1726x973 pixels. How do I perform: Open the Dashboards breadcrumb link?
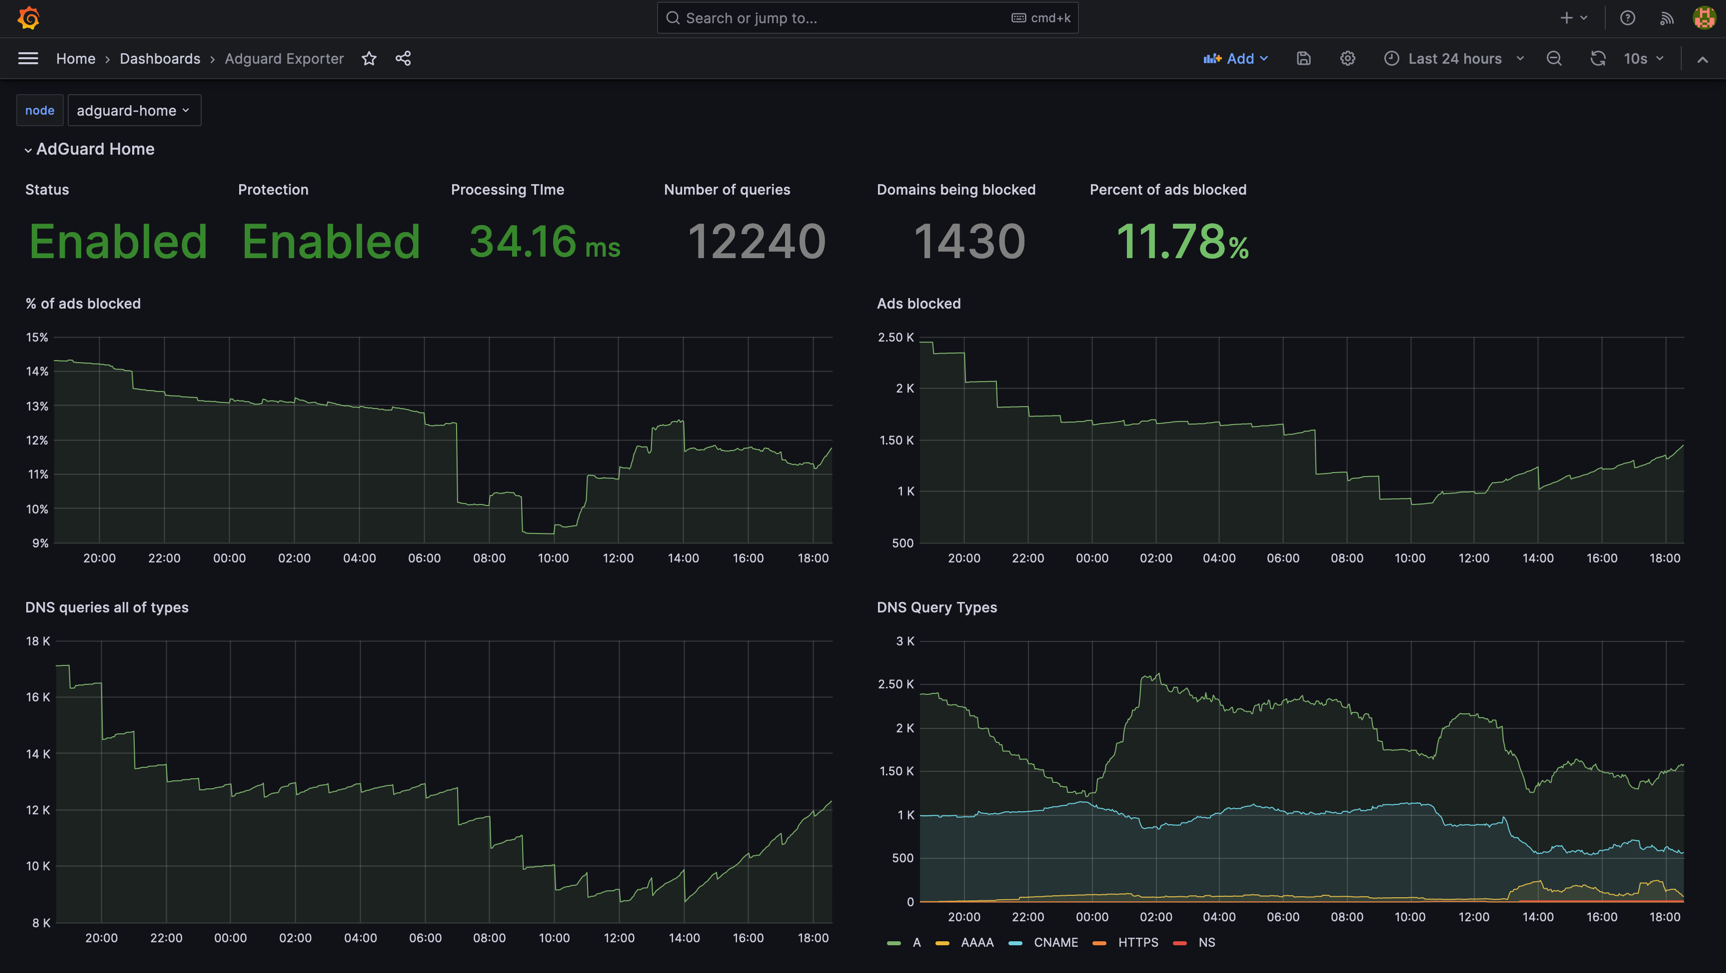coord(160,59)
